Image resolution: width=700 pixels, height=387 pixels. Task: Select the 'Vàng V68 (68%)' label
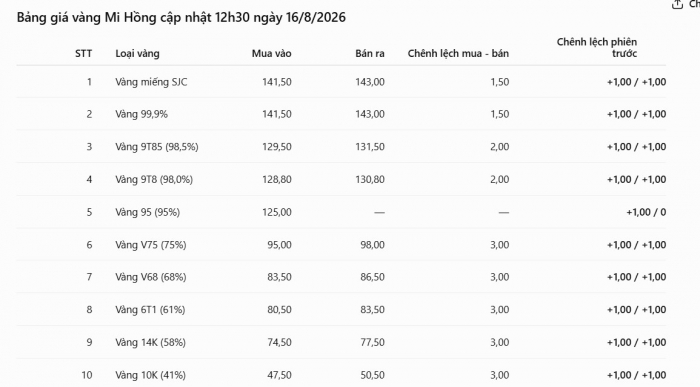(150, 277)
